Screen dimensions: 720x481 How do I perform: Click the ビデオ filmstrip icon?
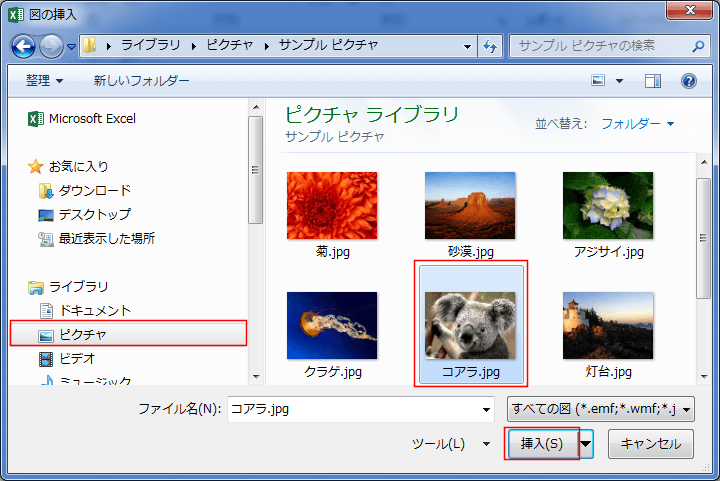click(x=46, y=359)
